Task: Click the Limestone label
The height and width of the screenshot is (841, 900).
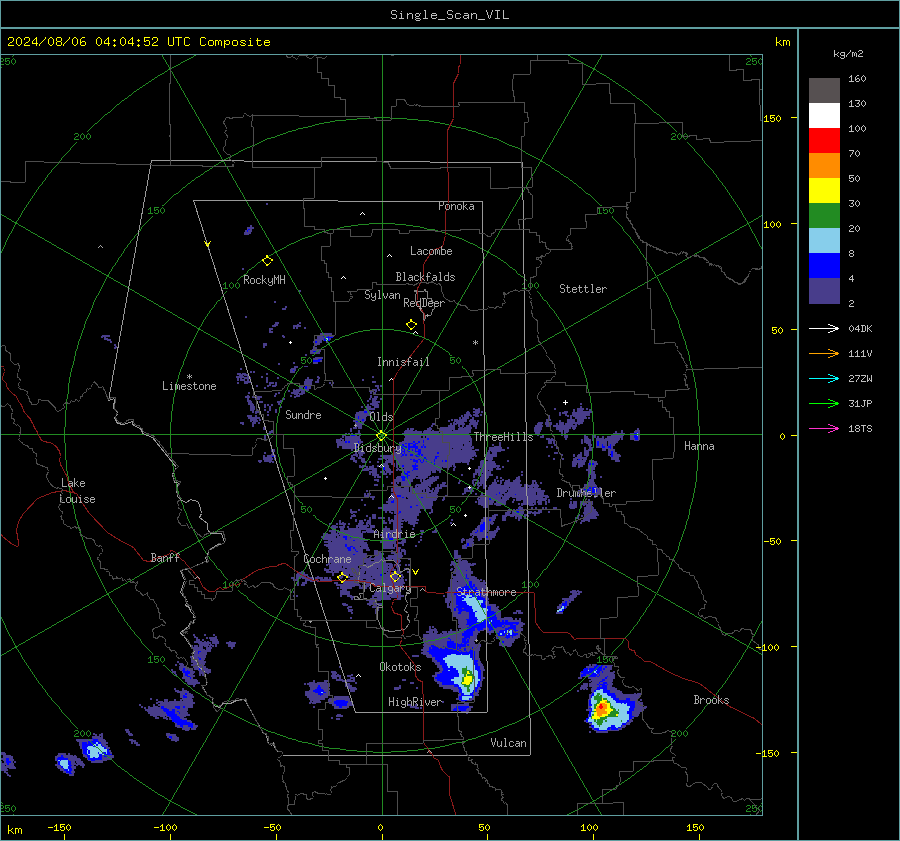Action: [x=189, y=386]
